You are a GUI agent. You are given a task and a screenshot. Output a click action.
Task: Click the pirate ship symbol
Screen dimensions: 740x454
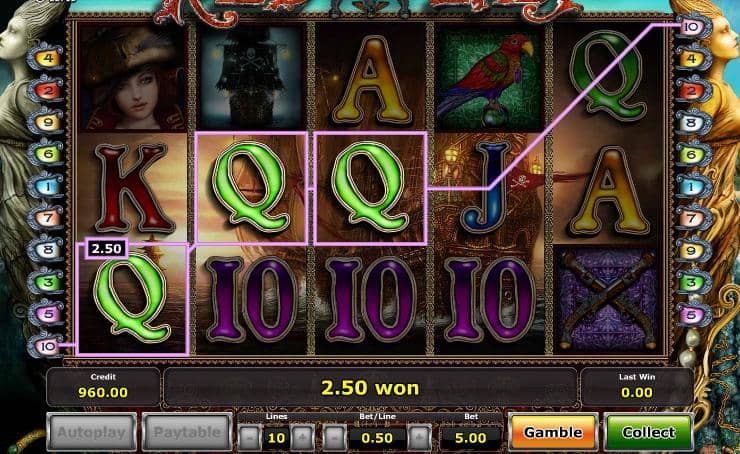[251, 78]
